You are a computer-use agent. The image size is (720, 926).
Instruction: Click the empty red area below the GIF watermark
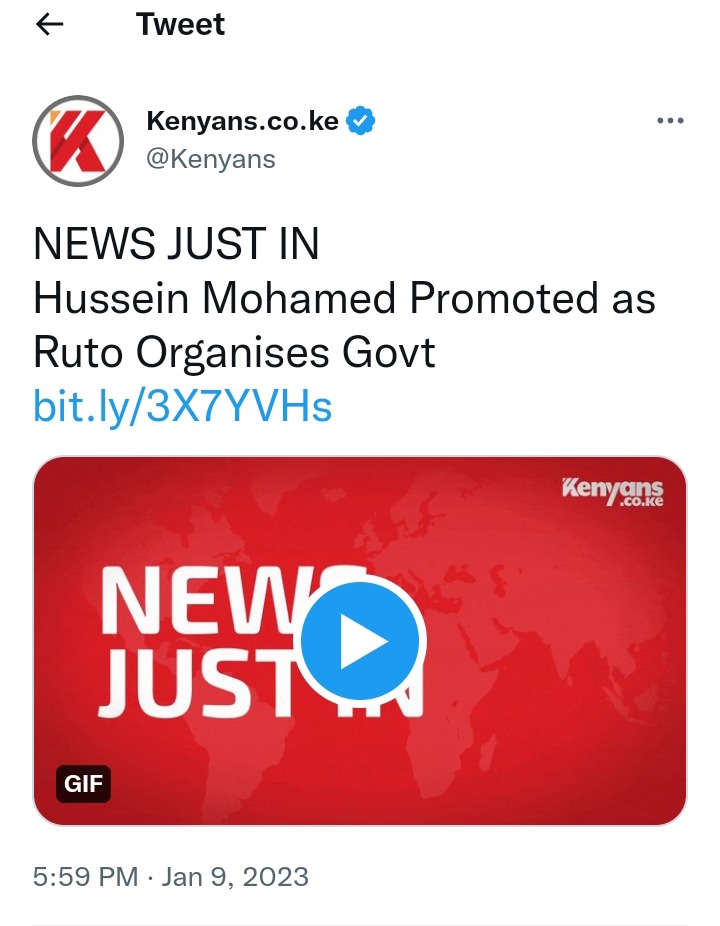coord(614,591)
